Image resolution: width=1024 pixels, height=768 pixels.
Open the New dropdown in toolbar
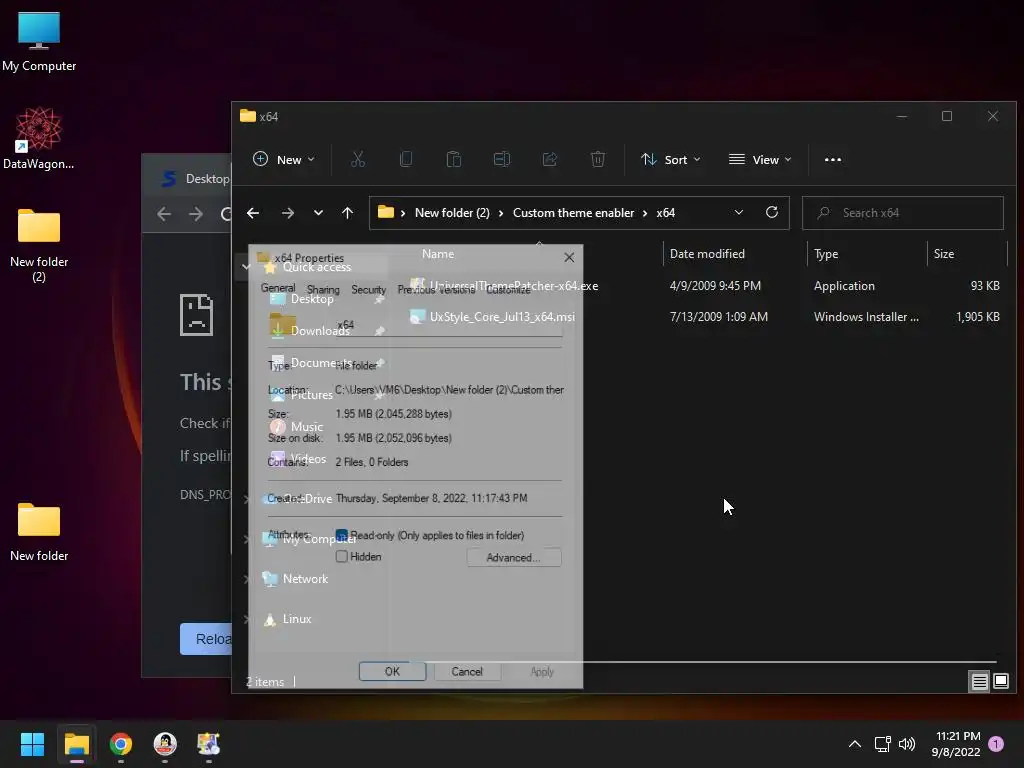pyautogui.click(x=284, y=159)
